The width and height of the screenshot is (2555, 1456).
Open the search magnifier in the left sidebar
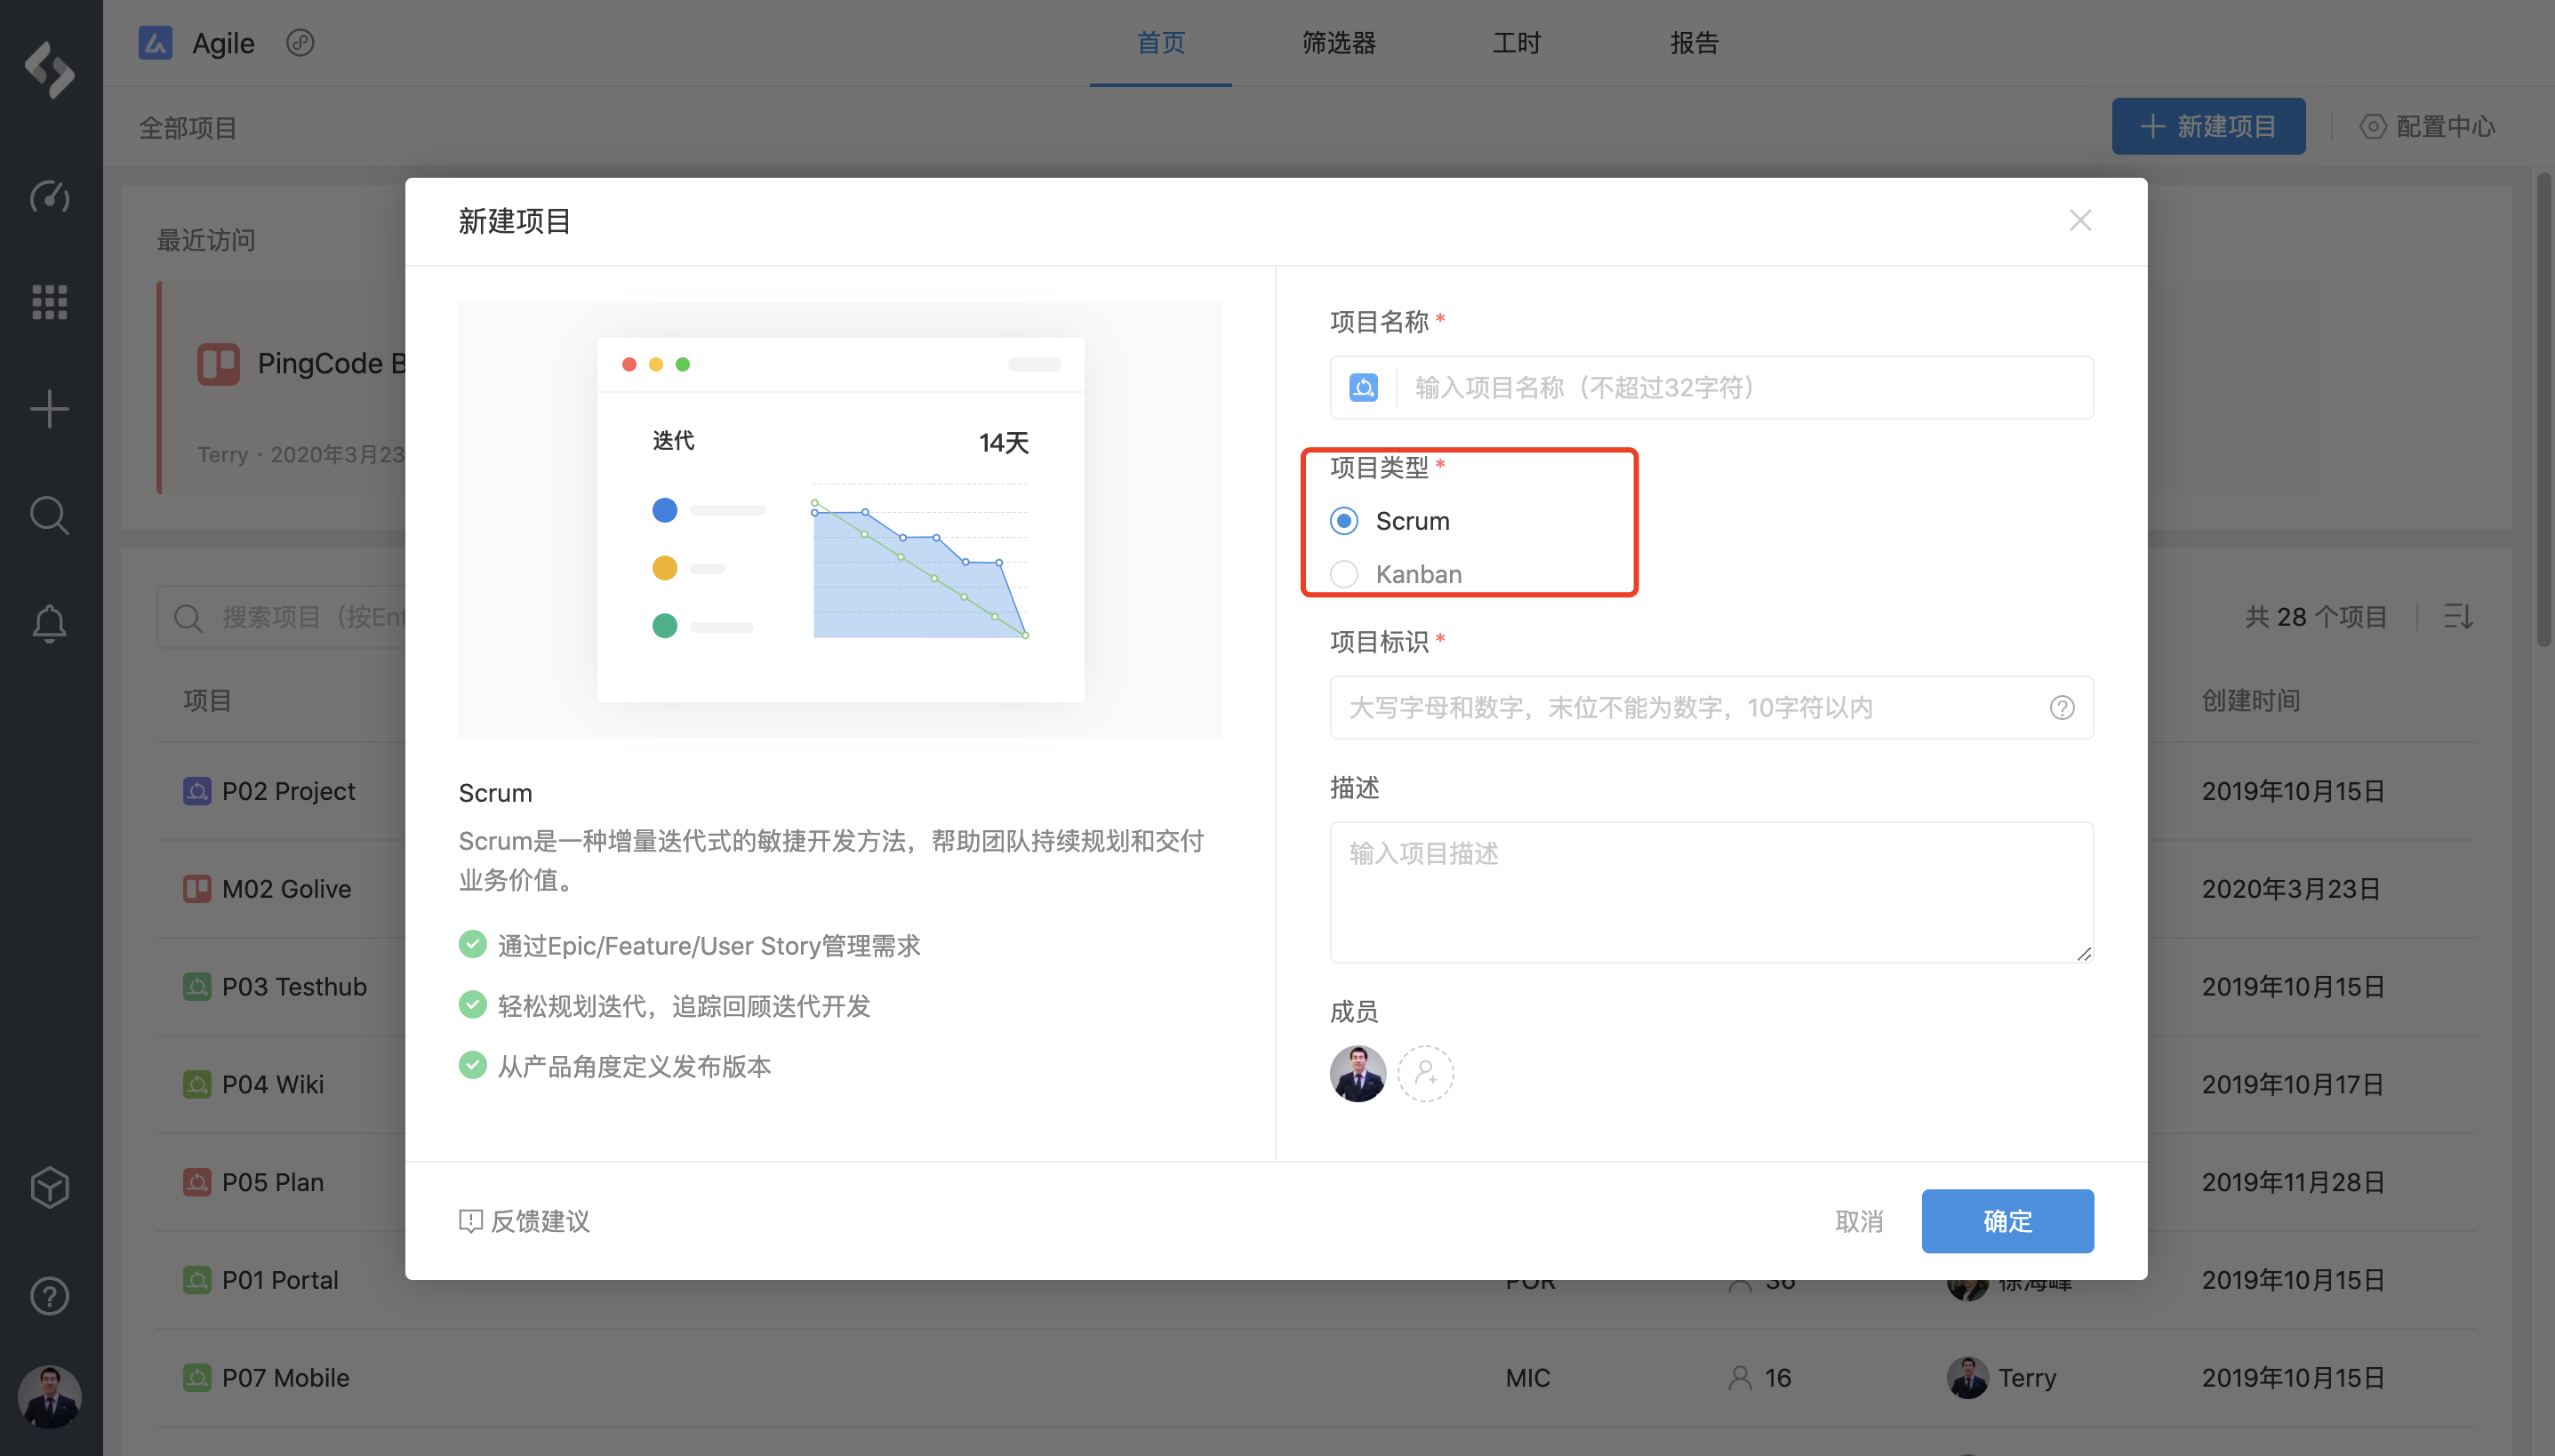49,516
